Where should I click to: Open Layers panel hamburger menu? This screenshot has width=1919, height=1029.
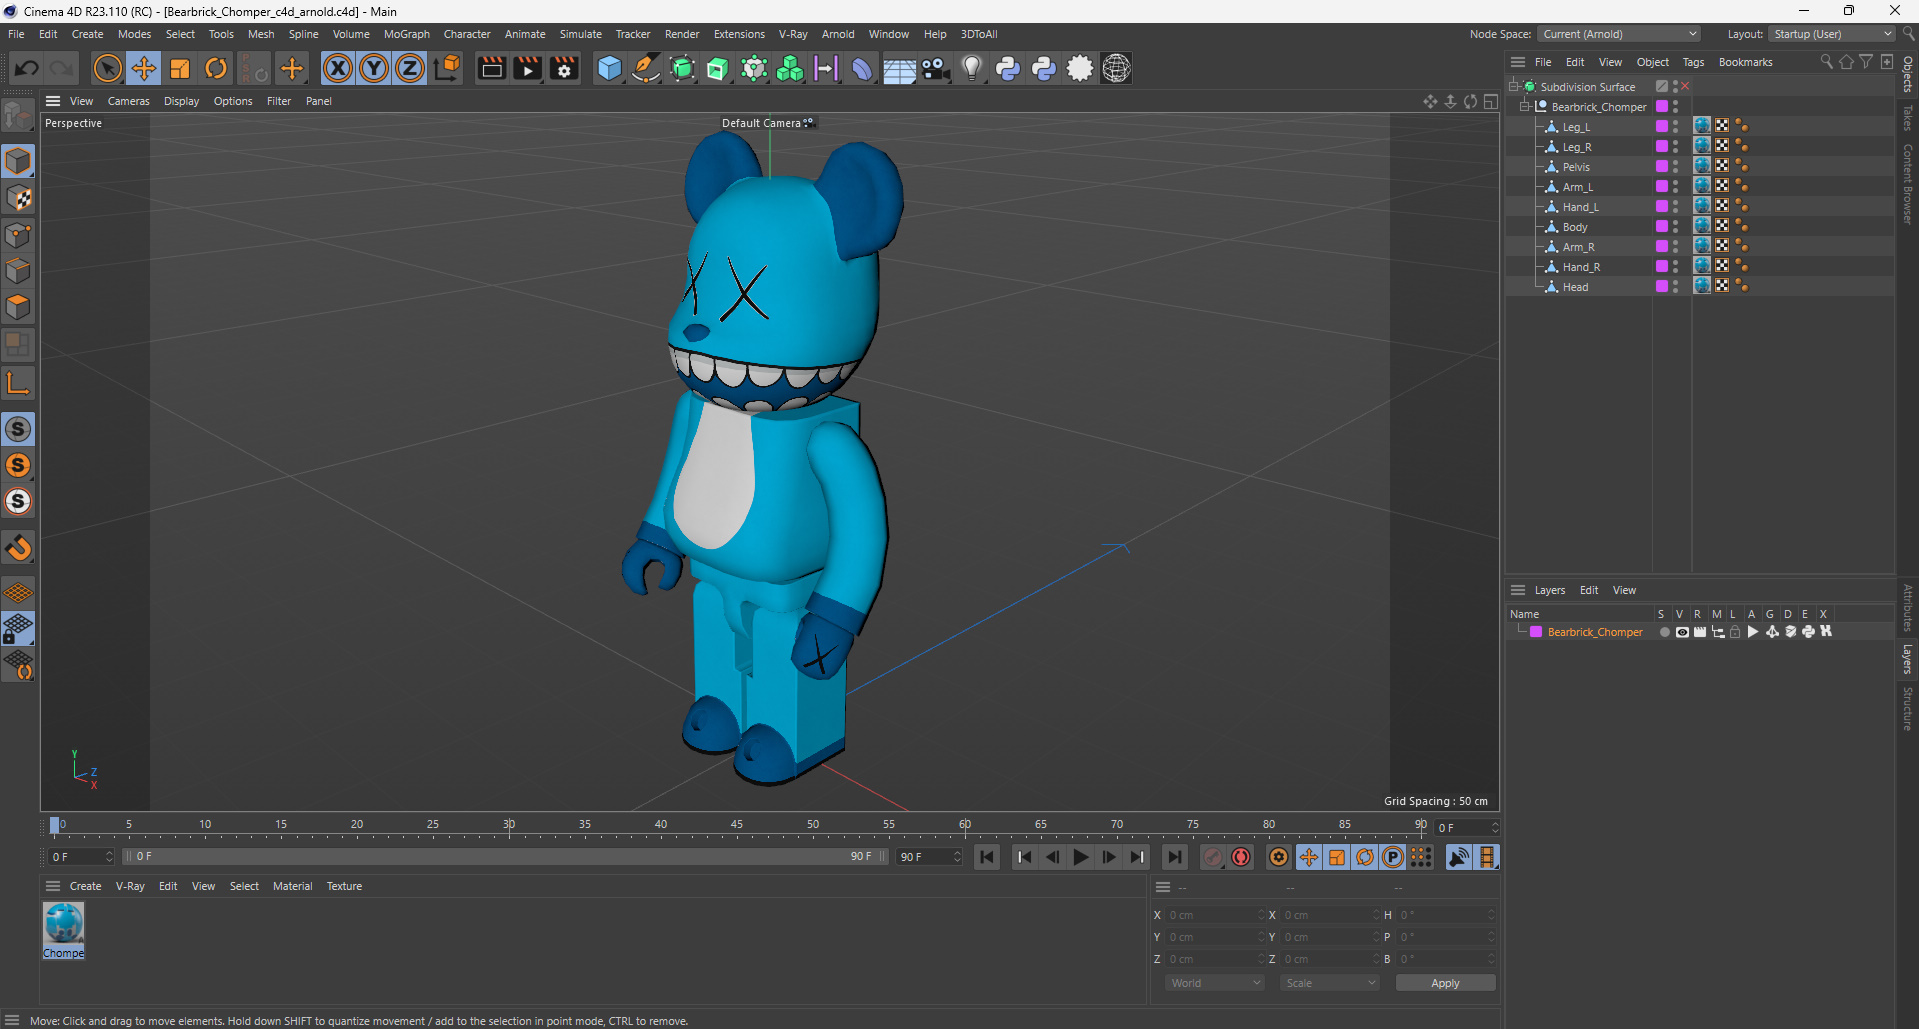tap(1518, 590)
